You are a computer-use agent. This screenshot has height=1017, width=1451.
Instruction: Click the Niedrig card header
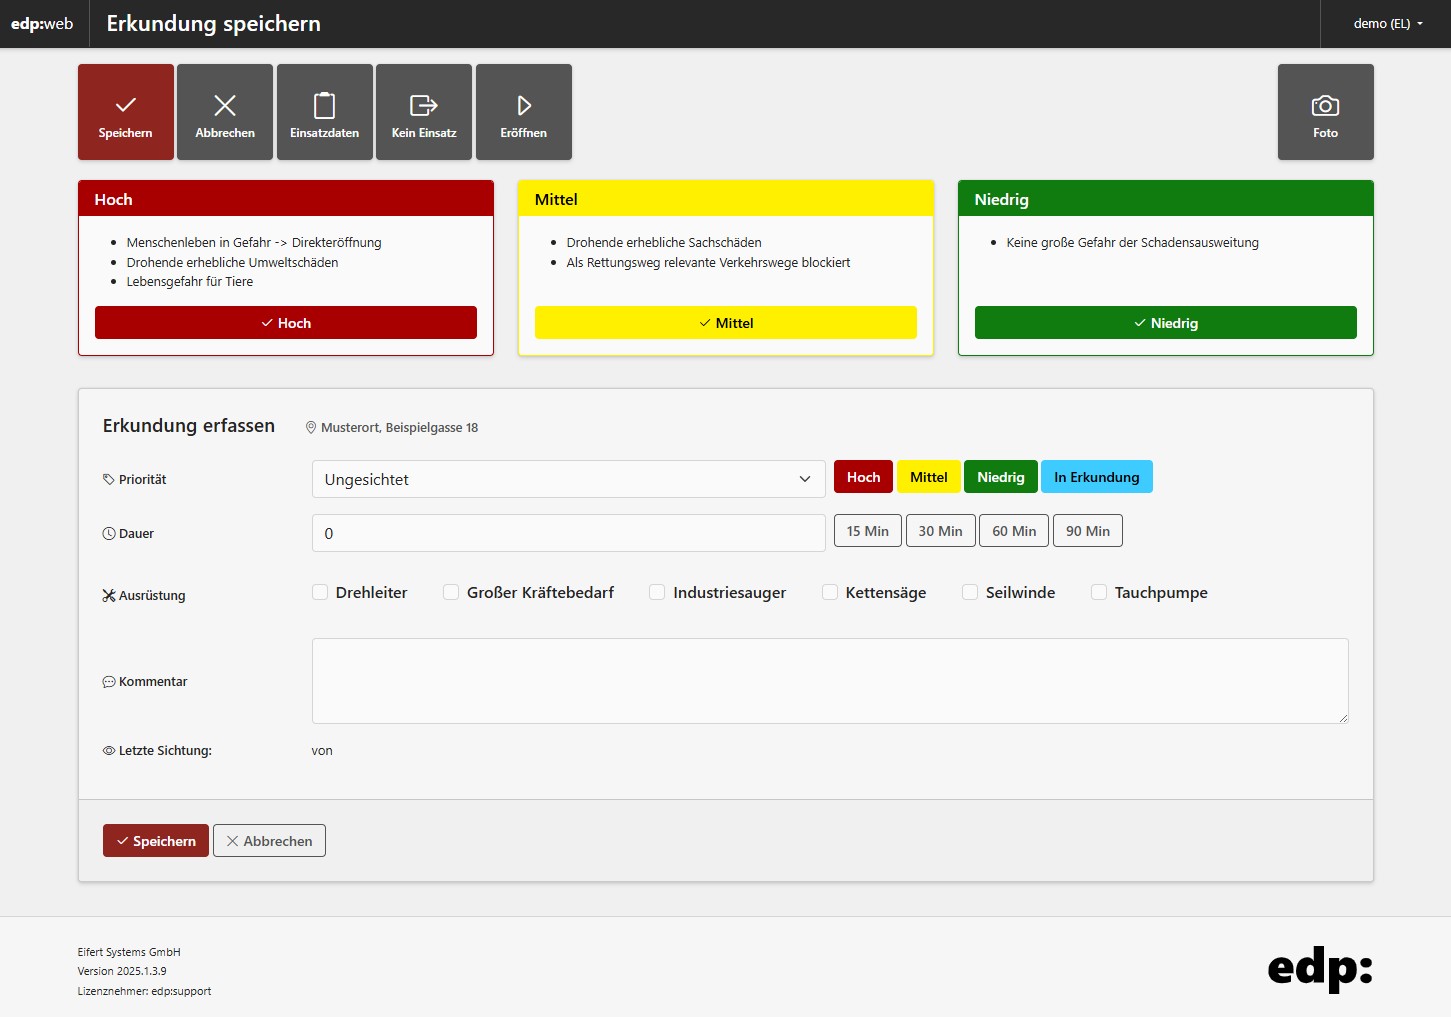point(1166,199)
